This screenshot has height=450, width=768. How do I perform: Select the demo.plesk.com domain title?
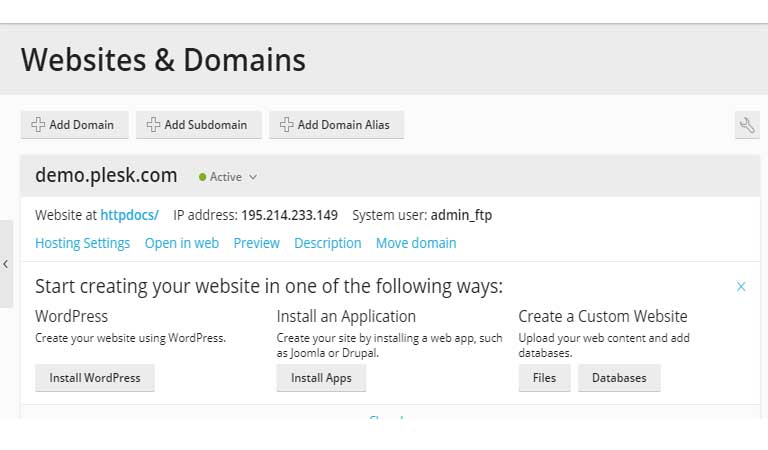106,175
